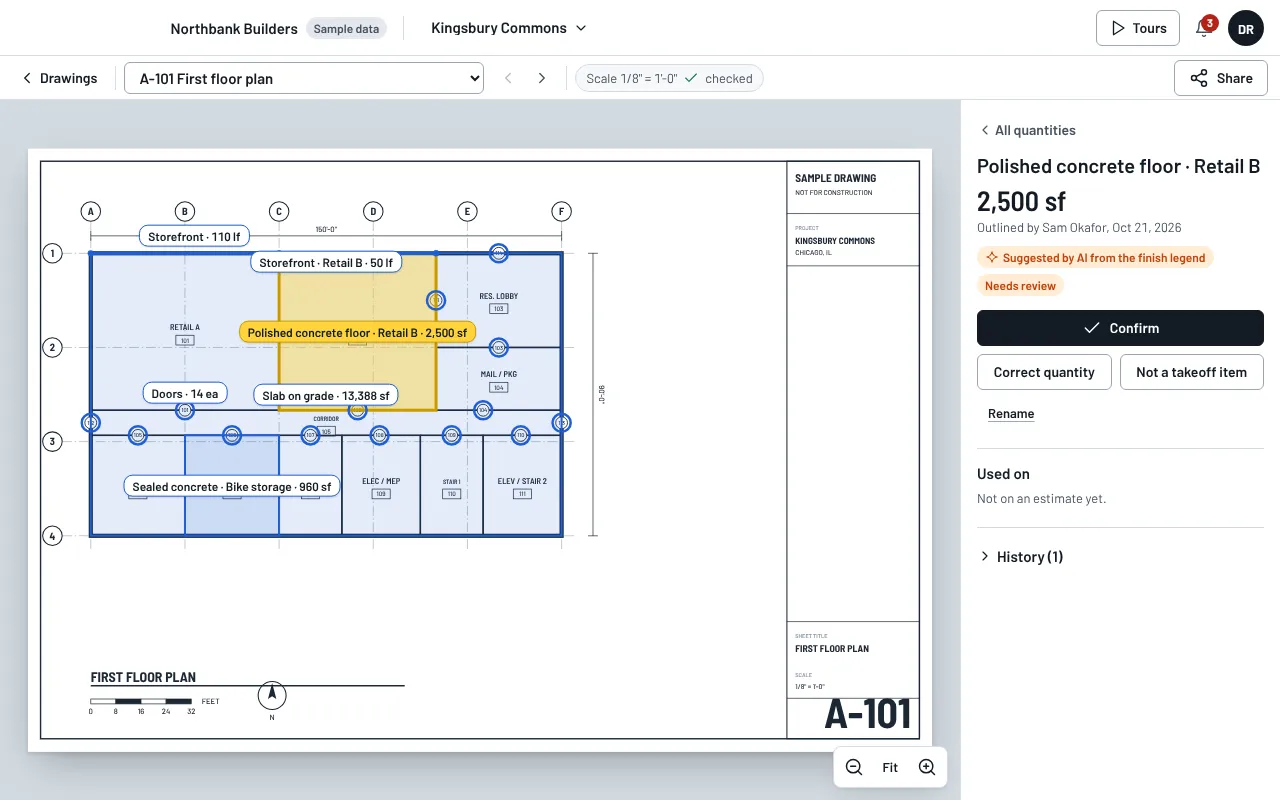Click Correct quantity
This screenshot has height=800, width=1280.
click(x=1044, y=372)
